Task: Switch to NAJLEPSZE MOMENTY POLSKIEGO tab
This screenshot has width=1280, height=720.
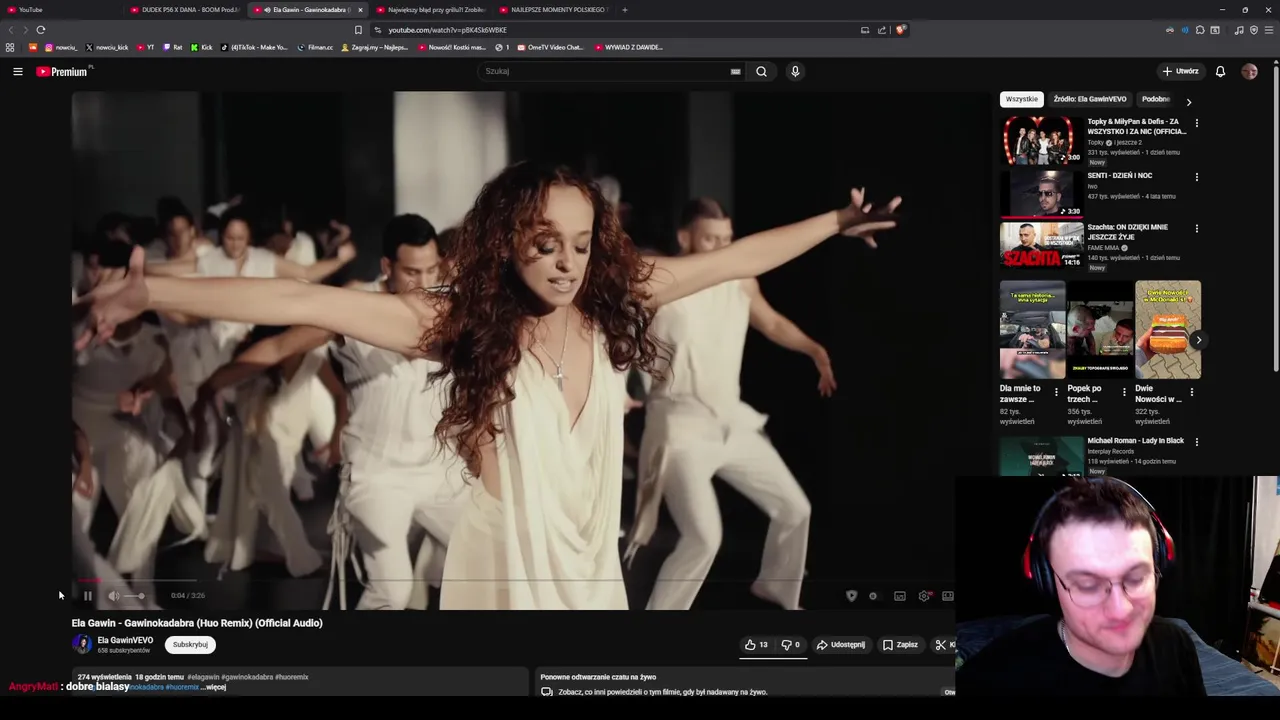Action: [553, 10]
